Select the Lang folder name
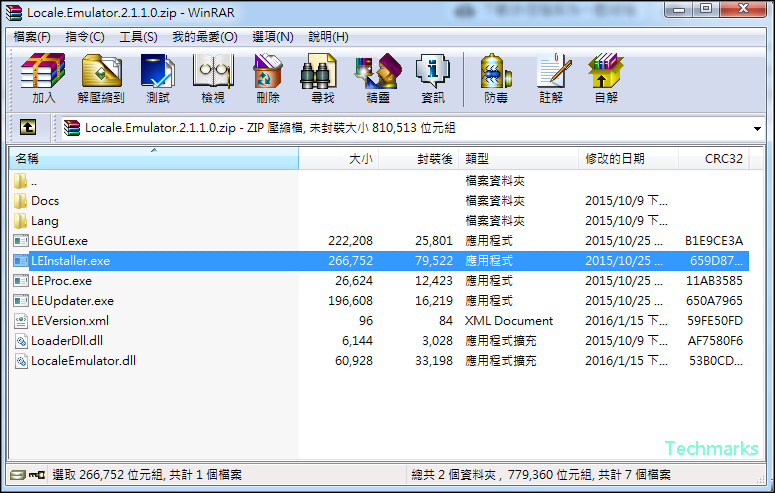The width and height of the screenshot is (775, 493). 44,221
